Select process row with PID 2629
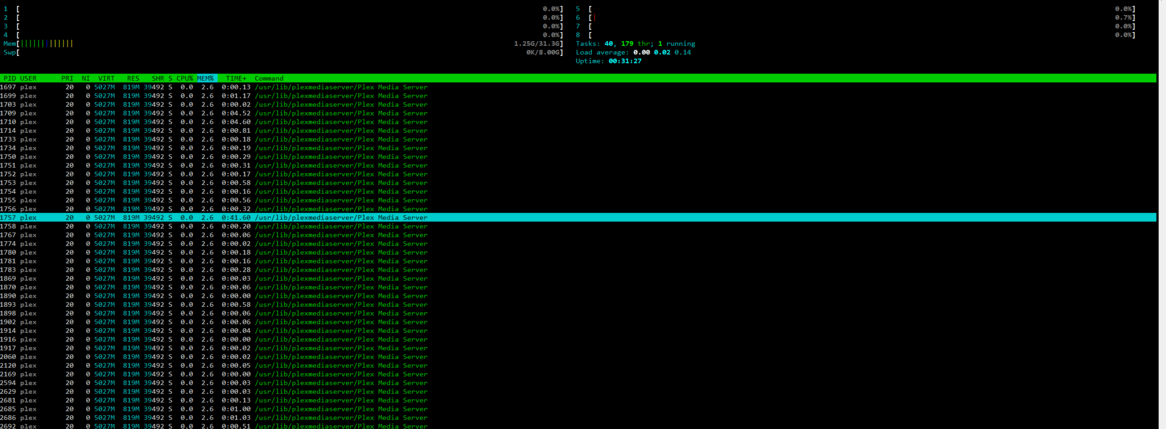The height and width of the screenshot is (429, 1166). point(579,391)
